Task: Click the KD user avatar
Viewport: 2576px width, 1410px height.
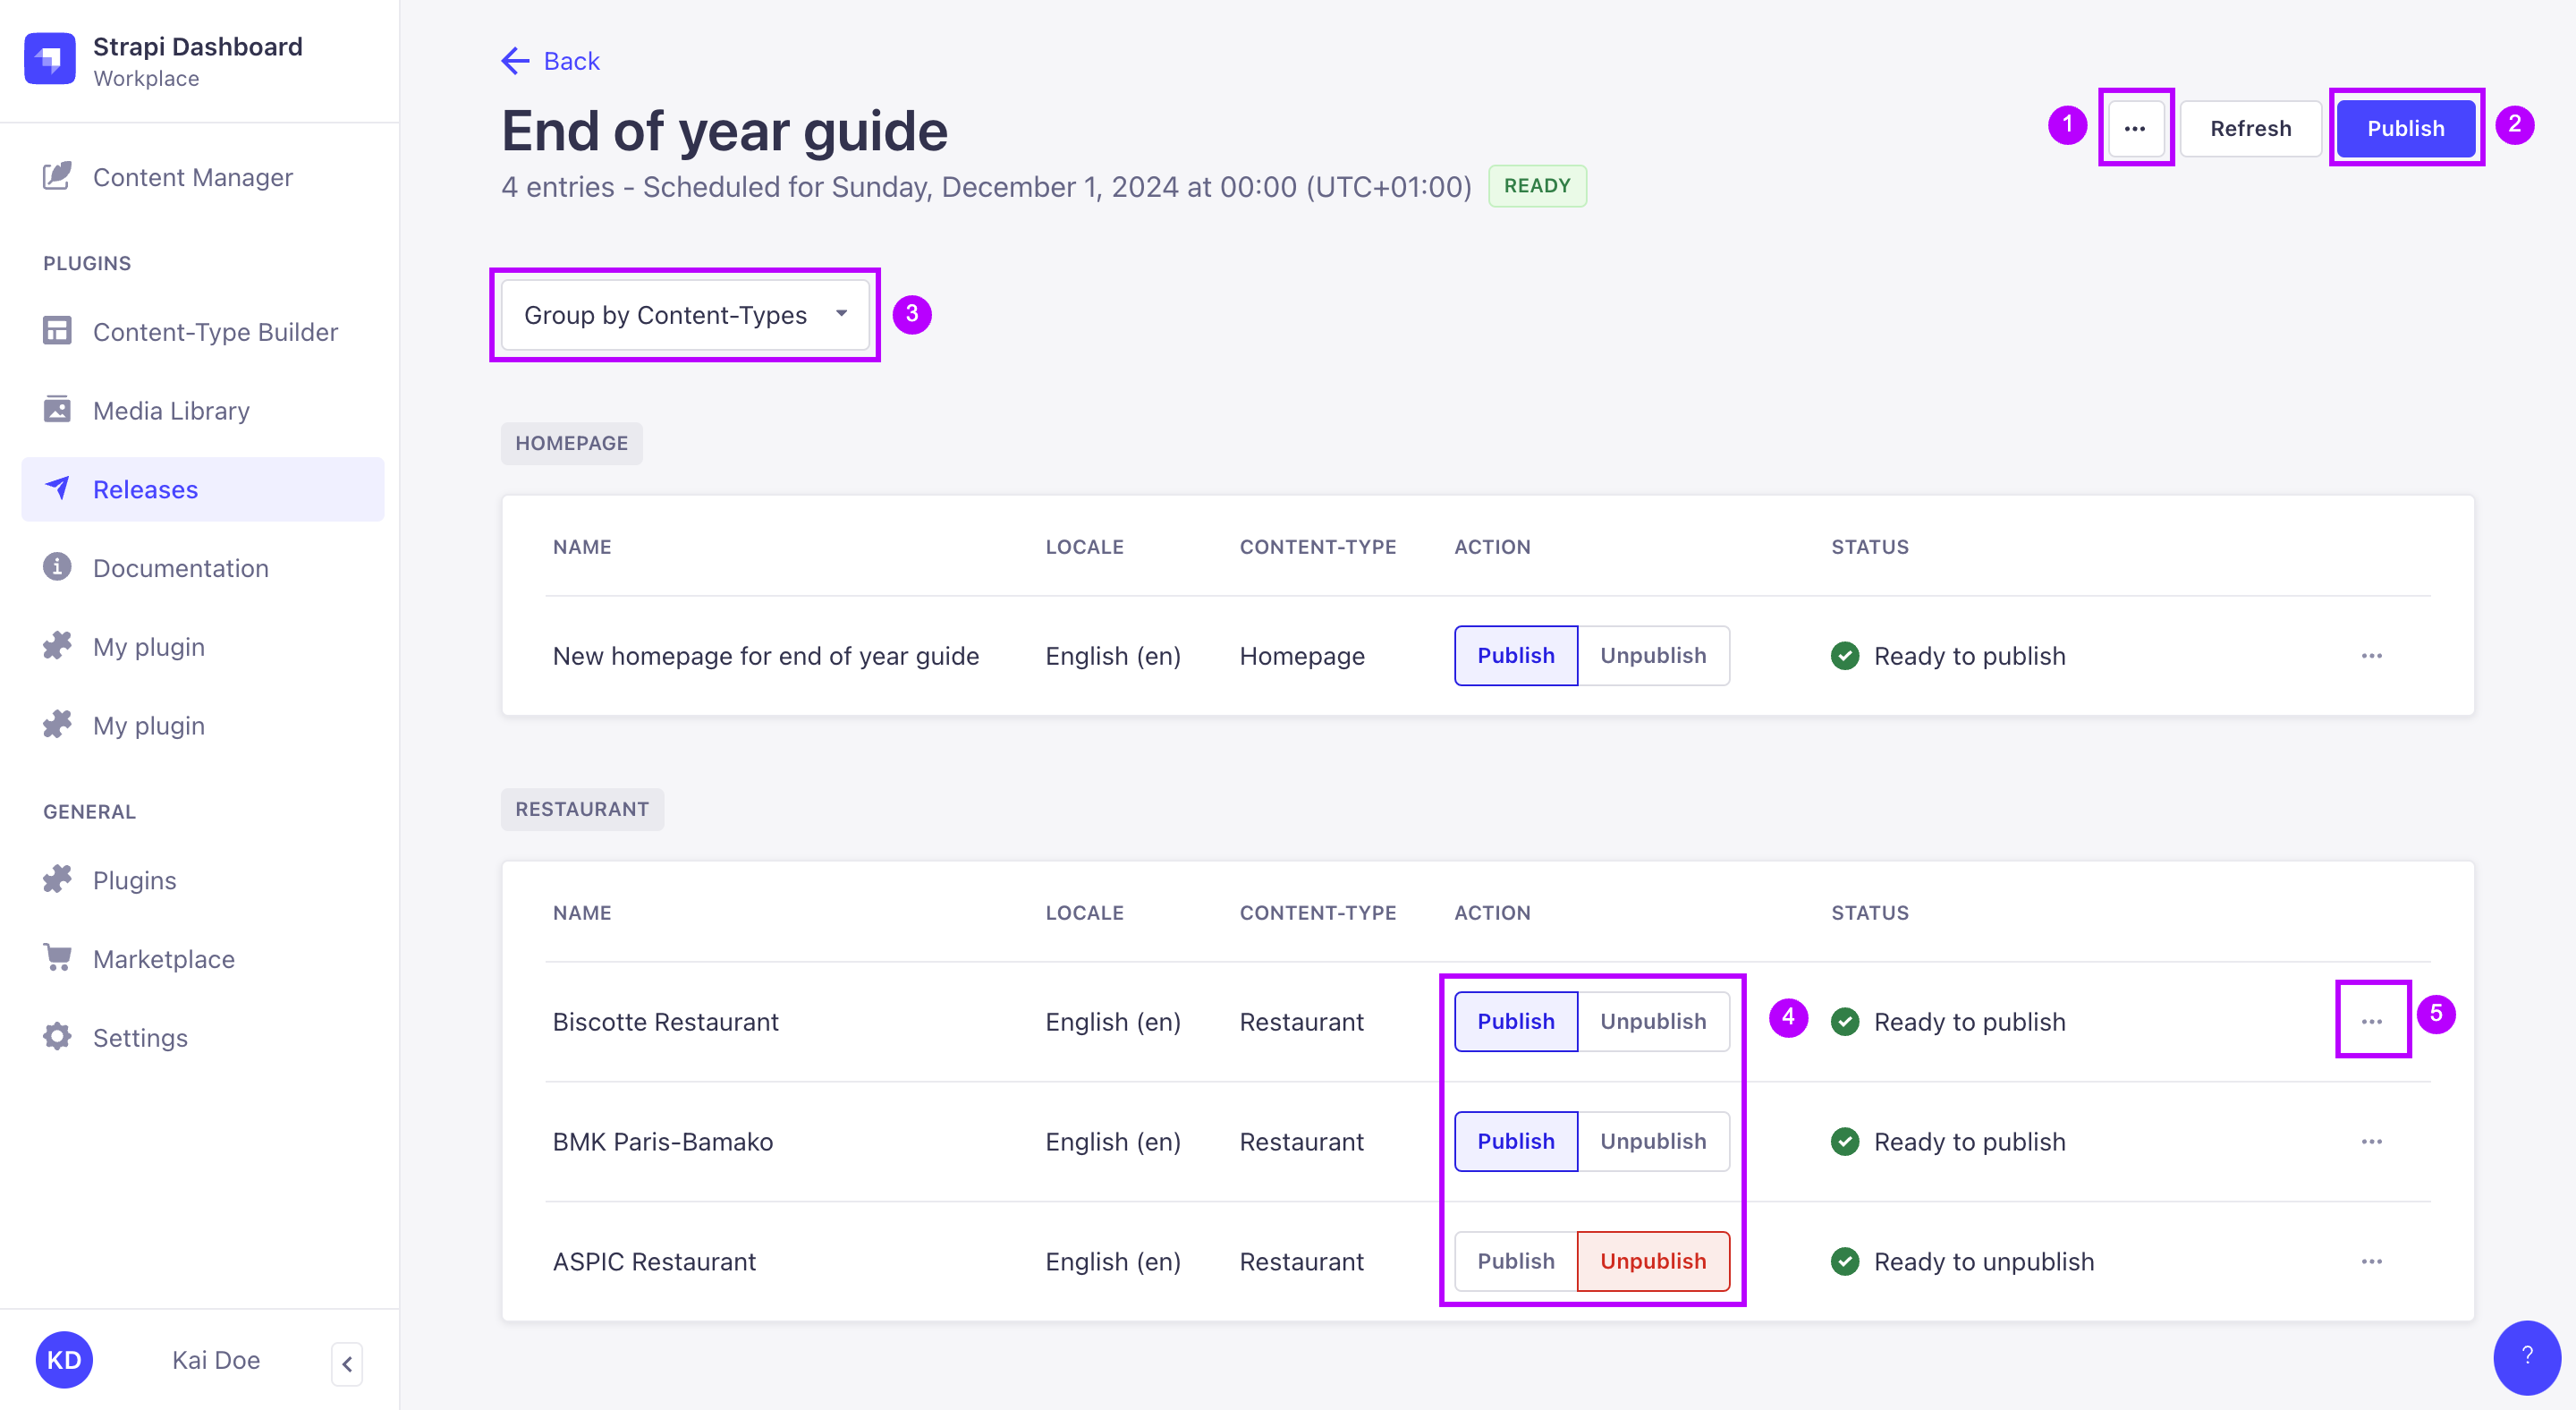Action: (x=64, y=1359)
